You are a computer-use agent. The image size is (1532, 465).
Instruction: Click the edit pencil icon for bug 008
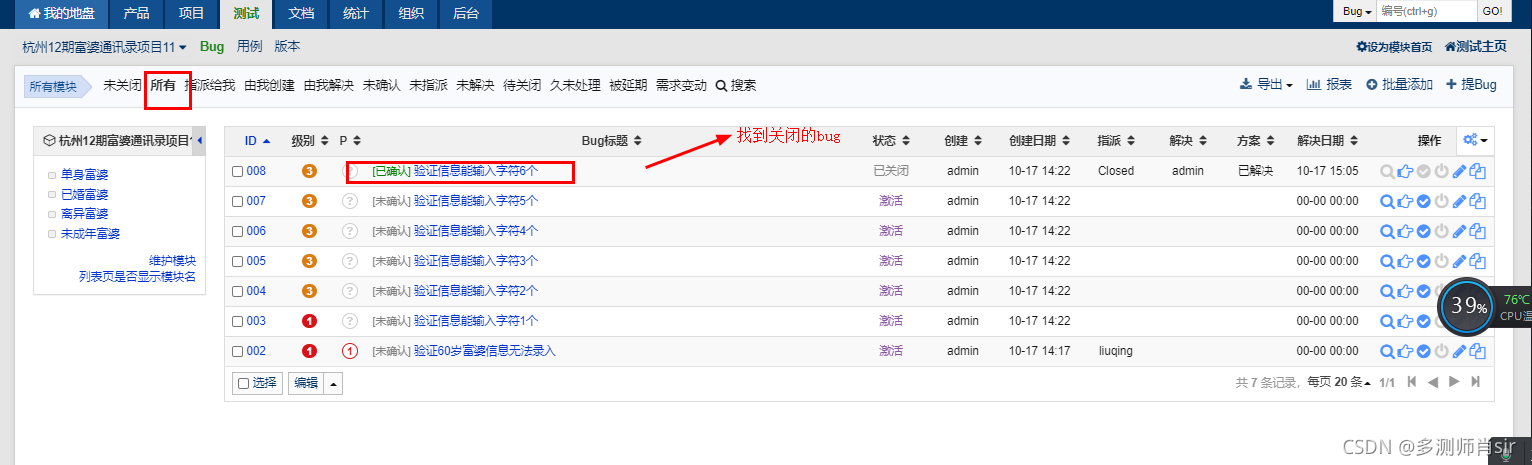pyautogui.click(x=1459, y=171)
